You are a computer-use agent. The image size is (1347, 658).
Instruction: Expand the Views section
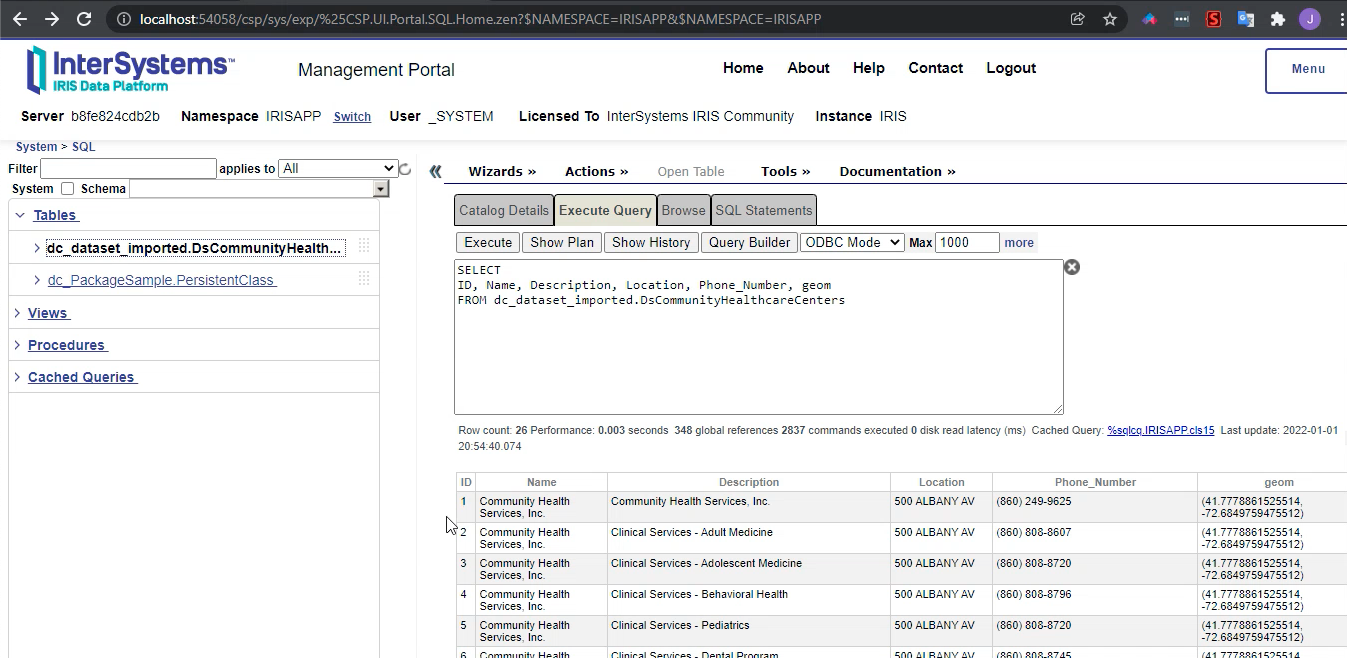[x=17, y=313]
